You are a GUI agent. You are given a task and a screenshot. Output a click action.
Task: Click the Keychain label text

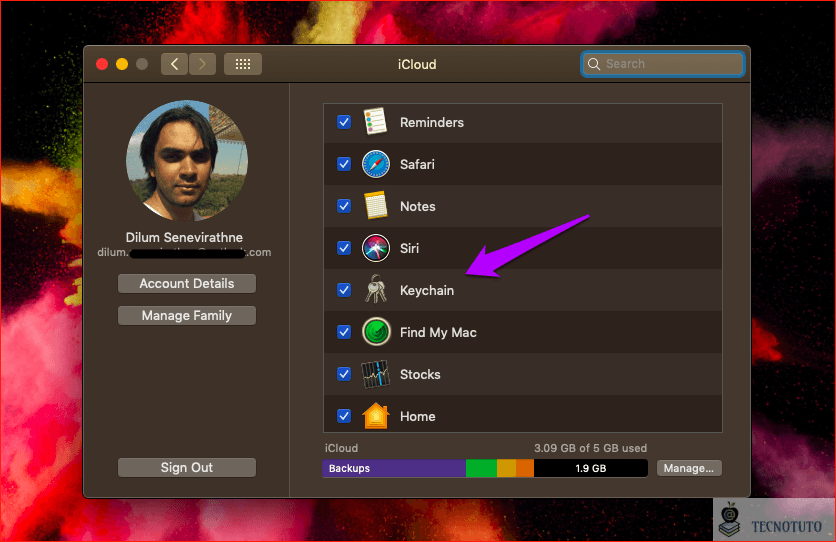point(427,290)
